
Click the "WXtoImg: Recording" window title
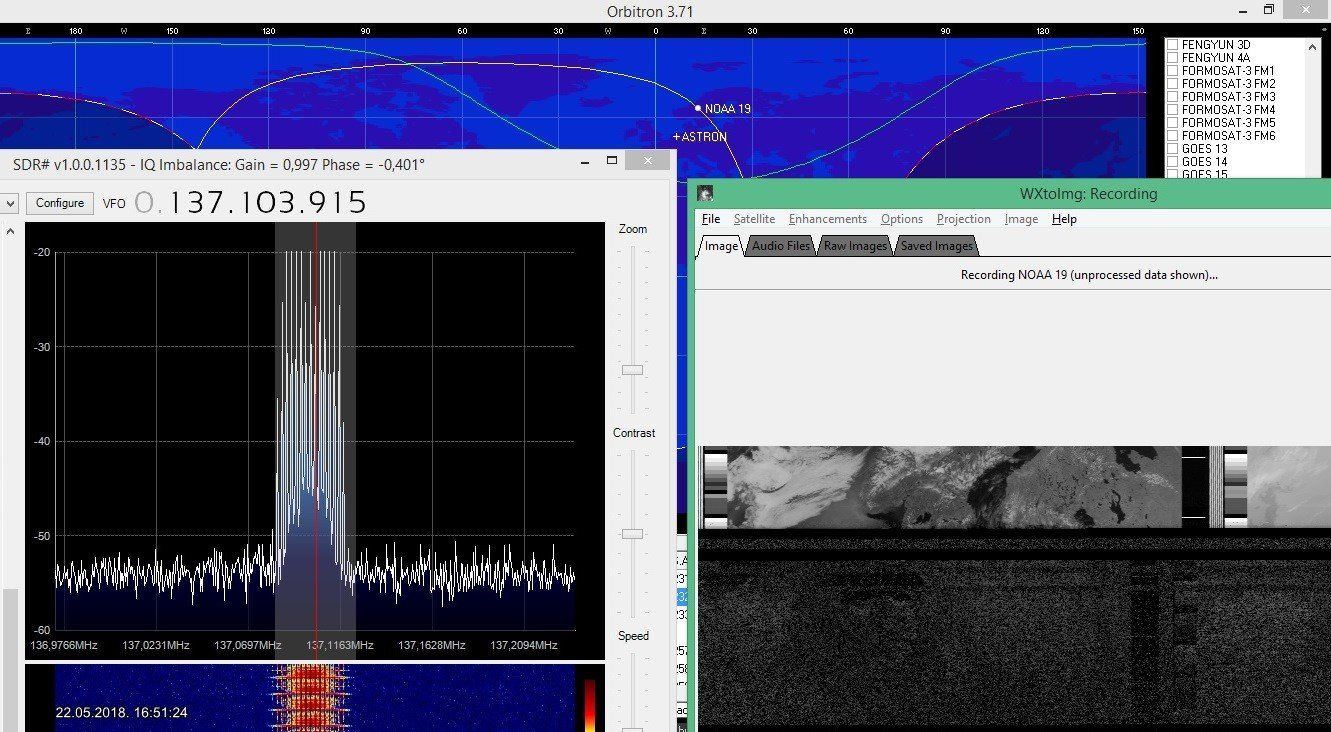(1088, 194)
